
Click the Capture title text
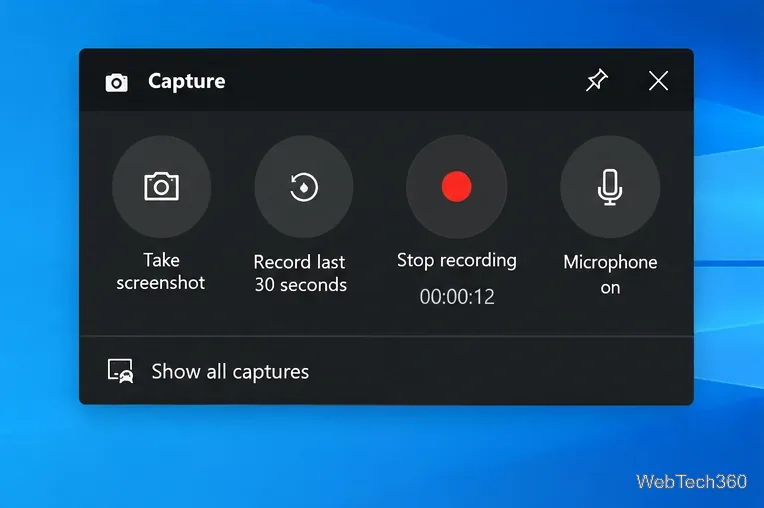(x=187, y=81)
